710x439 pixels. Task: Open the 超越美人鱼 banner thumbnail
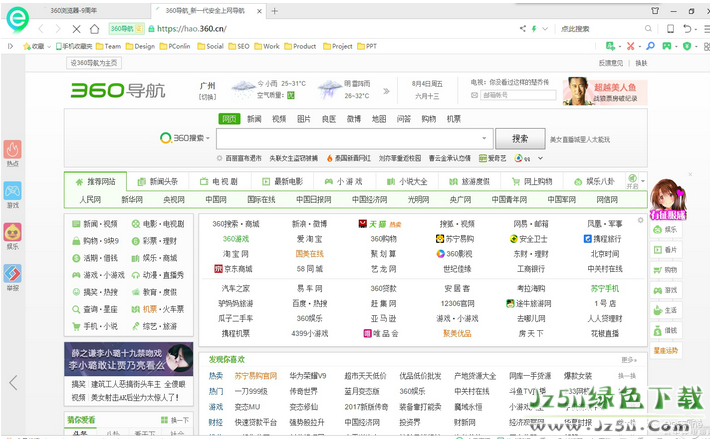pyautogui.click(x=605, y=92)
